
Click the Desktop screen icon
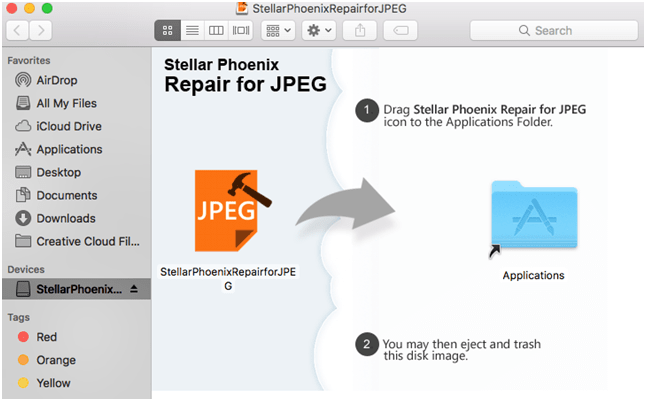(x=23, y=172)
